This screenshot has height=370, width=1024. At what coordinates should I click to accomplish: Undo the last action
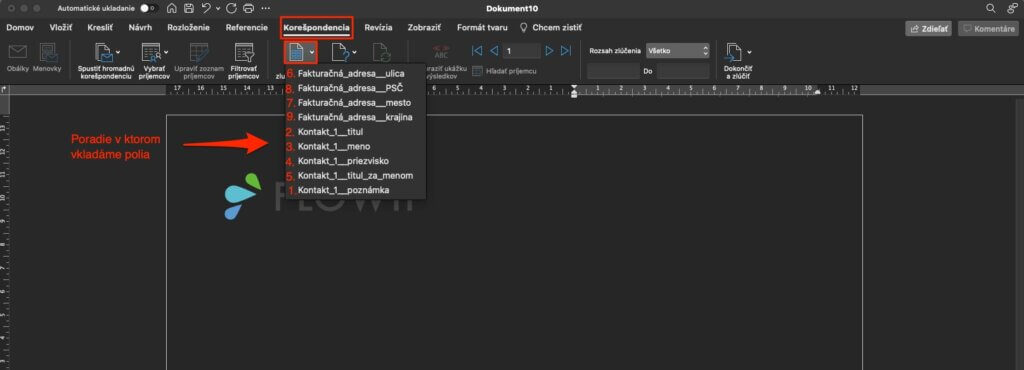206,8
